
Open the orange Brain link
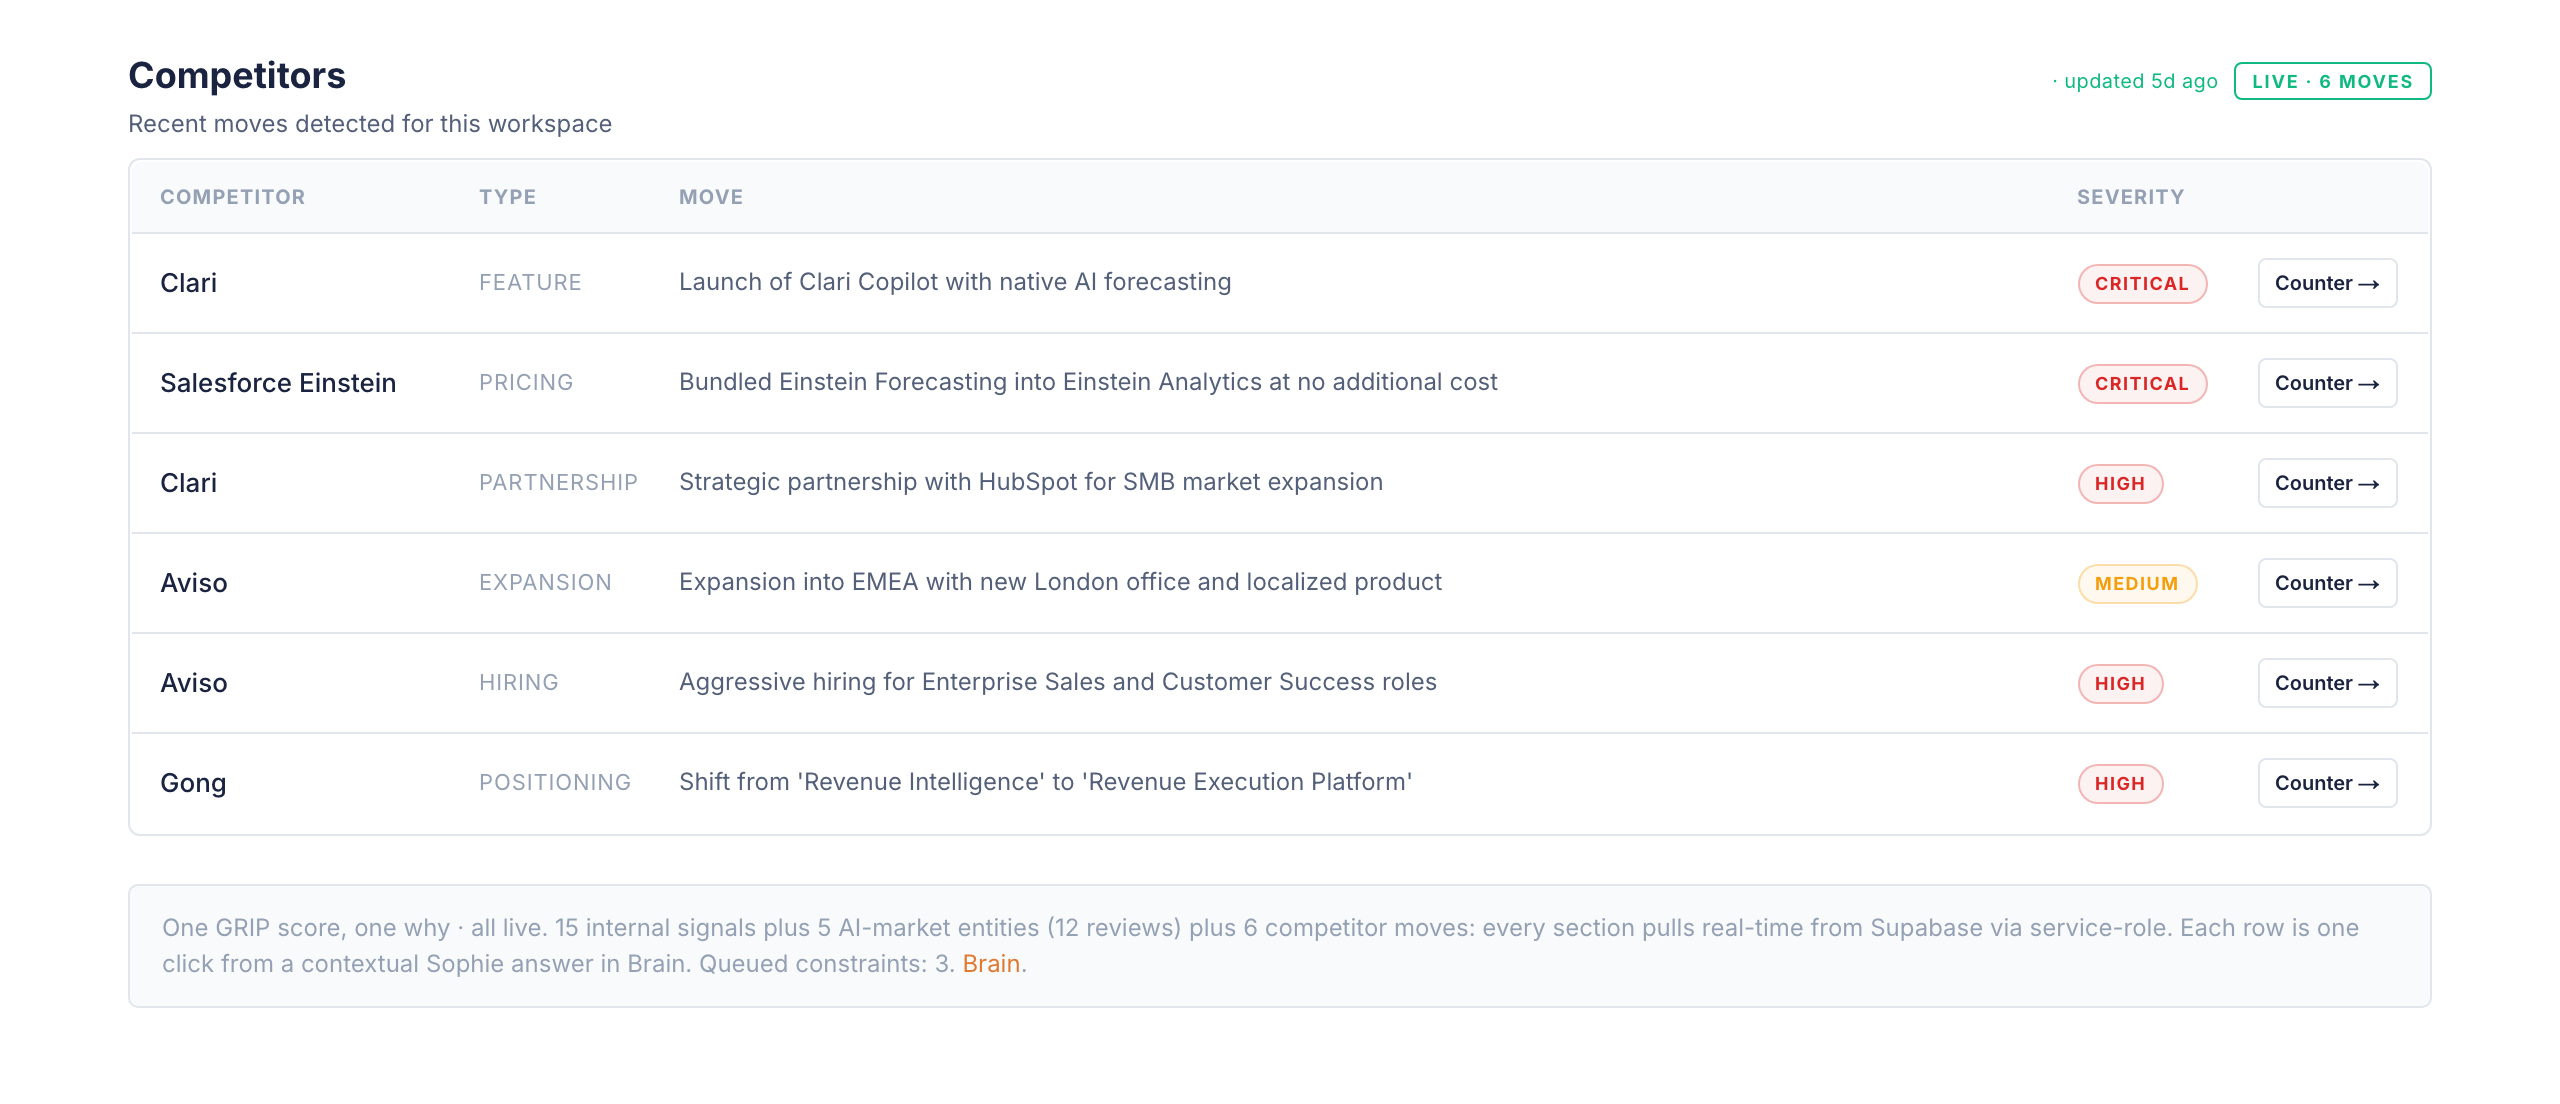tap(991, 963)
